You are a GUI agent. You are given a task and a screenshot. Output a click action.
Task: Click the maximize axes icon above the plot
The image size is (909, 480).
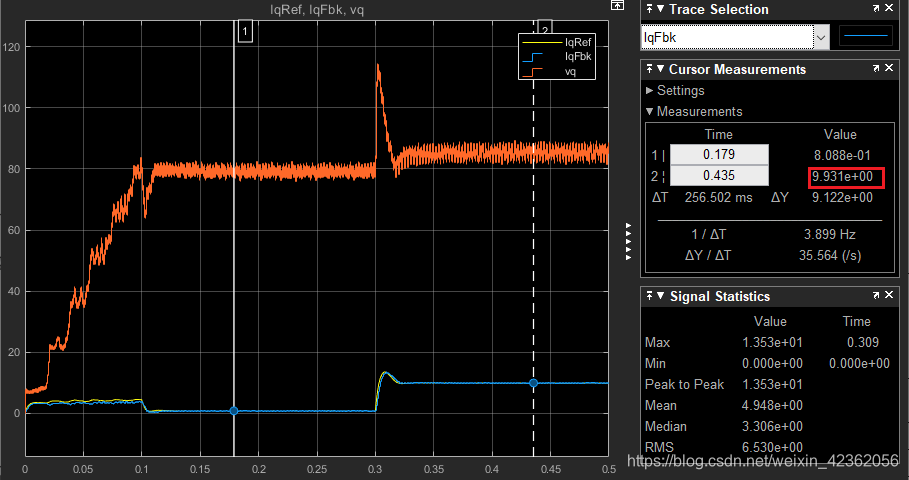point(617,5)
